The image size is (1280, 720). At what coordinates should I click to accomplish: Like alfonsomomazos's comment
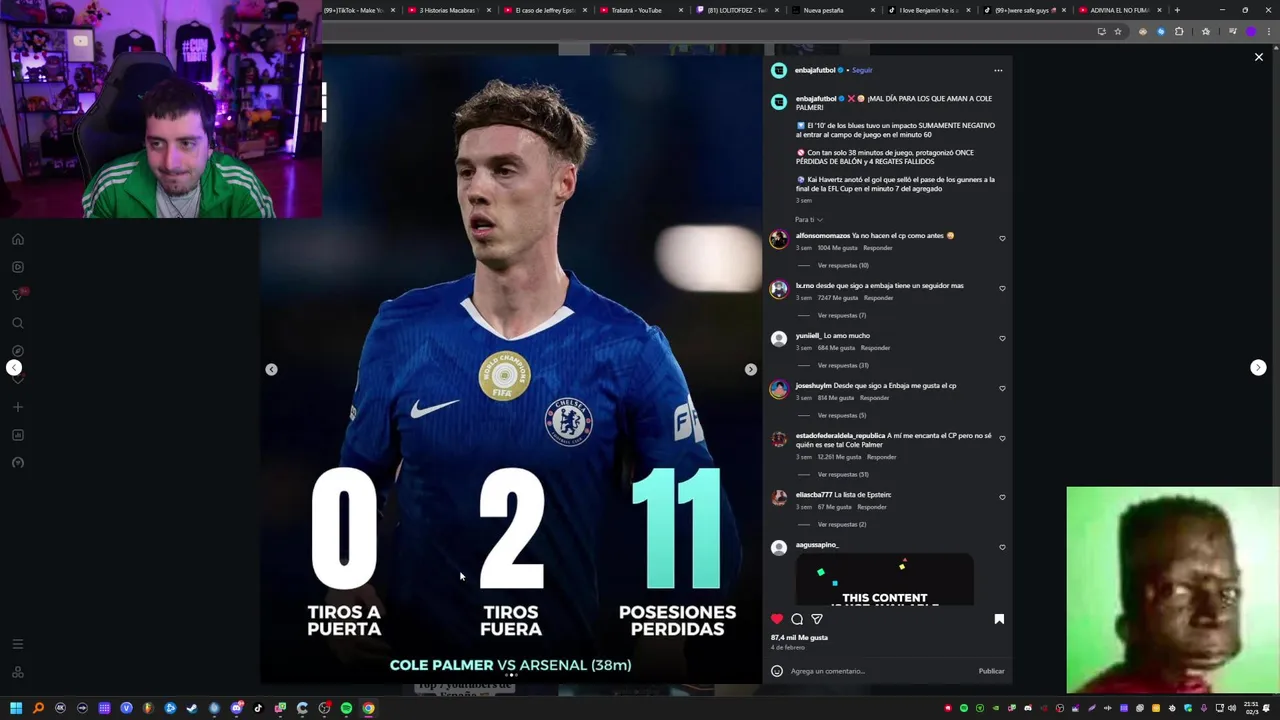coord(1002,238)
